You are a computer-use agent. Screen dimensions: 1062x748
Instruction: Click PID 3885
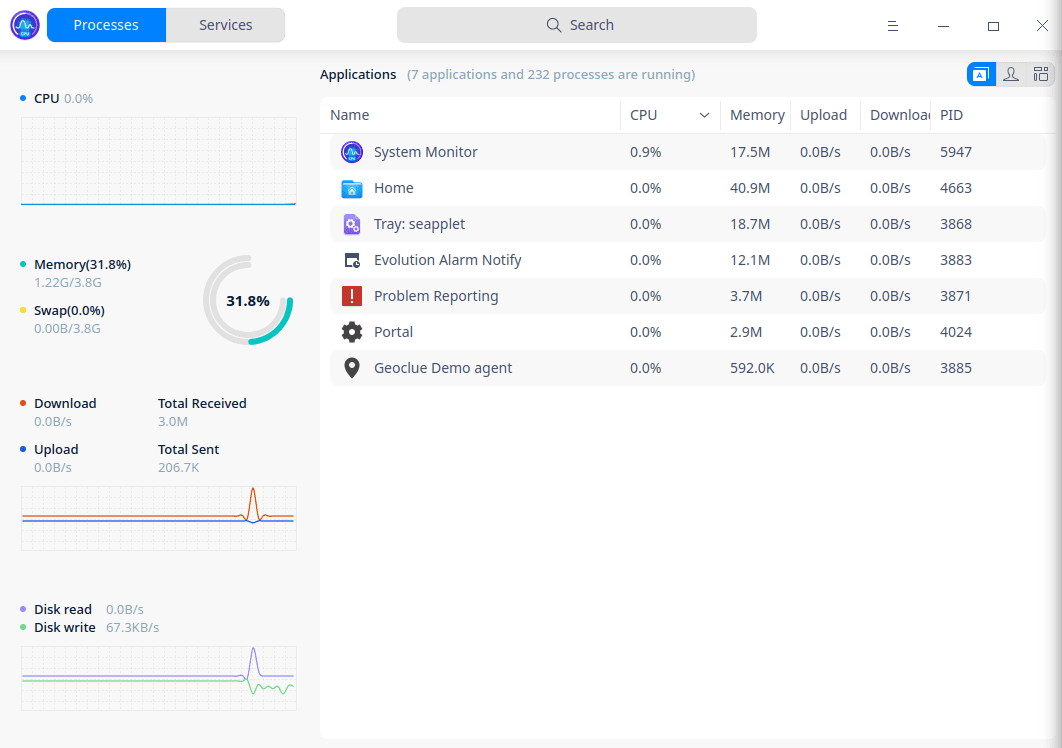tap(956, 368)
